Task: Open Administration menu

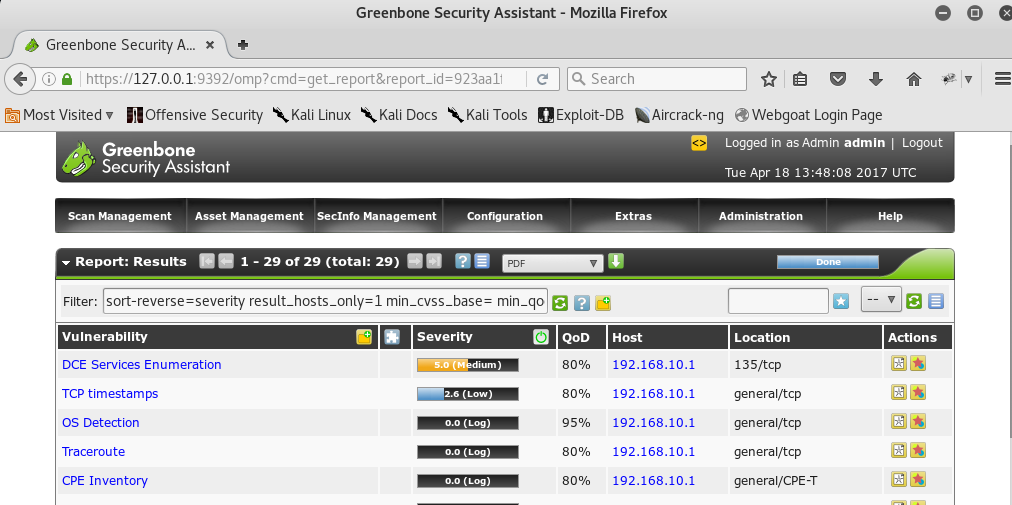Action: pos(761,216)
